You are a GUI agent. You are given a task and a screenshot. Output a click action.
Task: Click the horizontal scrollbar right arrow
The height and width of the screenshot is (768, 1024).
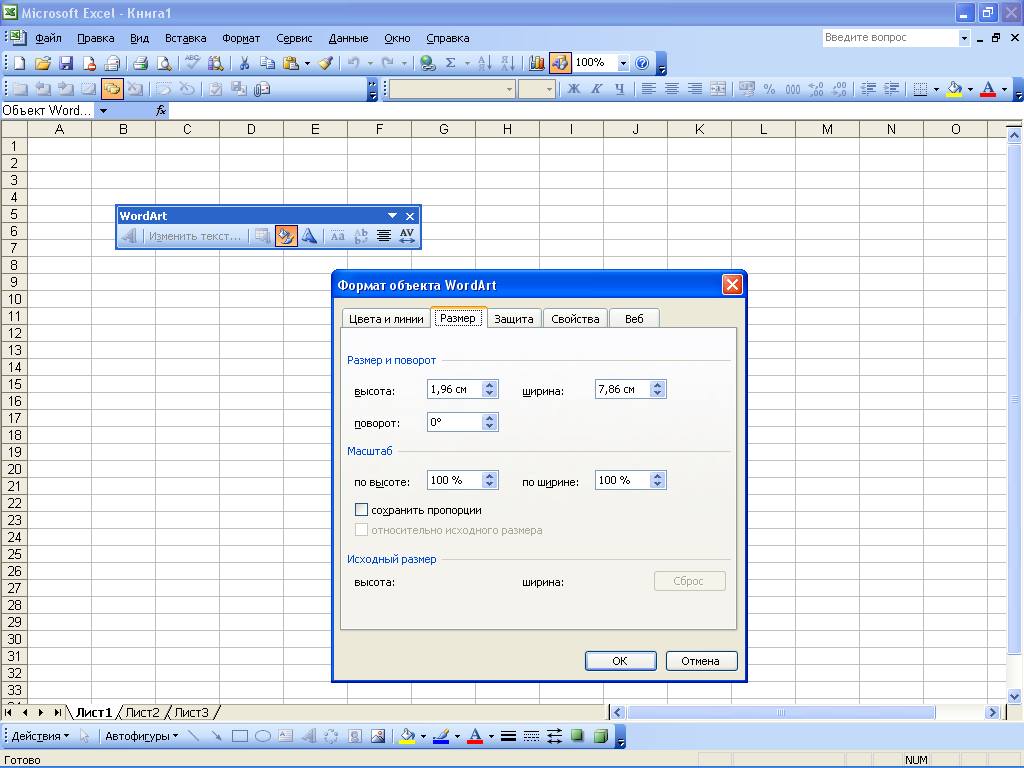coord(992,712)
